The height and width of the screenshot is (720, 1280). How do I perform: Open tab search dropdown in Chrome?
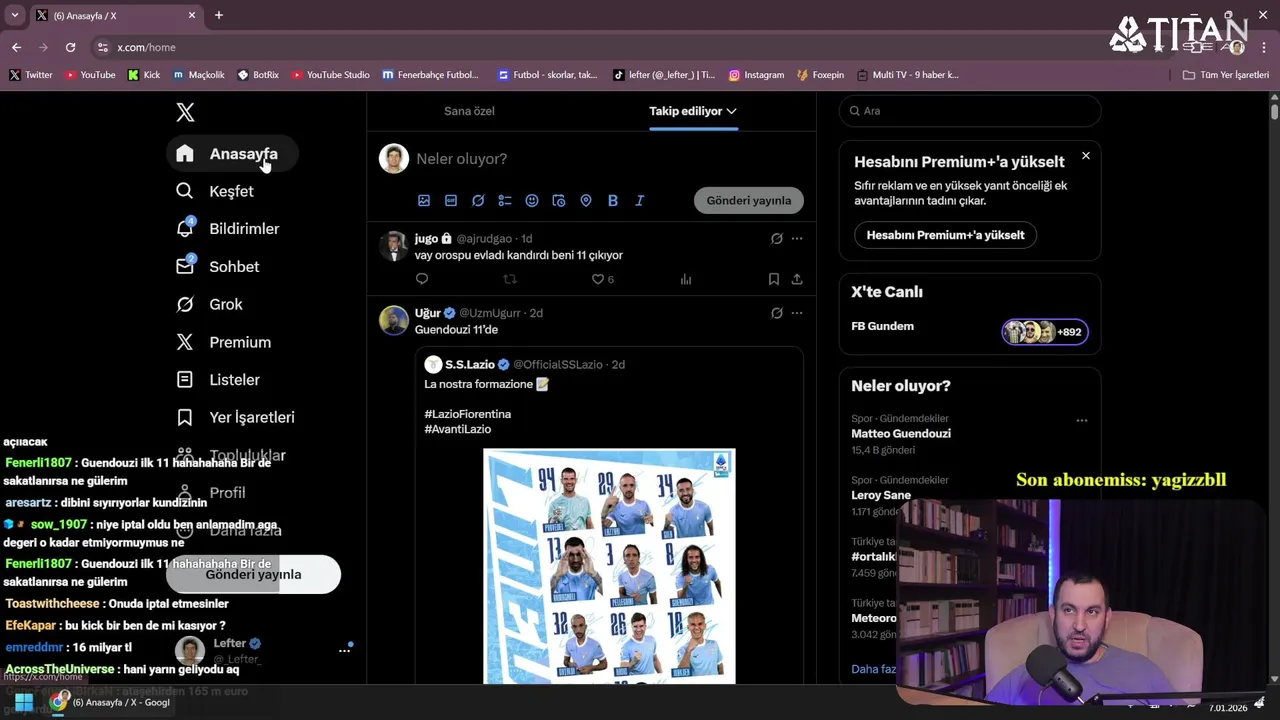point(14,15)
